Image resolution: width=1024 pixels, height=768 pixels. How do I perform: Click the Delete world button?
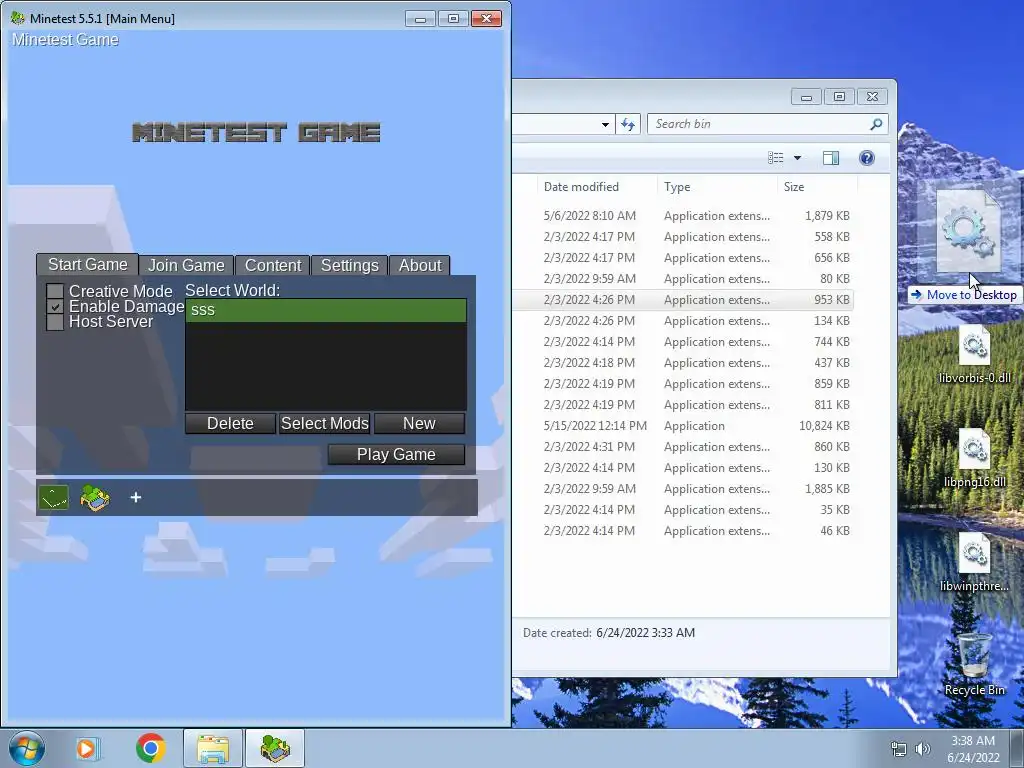point(230,423)
